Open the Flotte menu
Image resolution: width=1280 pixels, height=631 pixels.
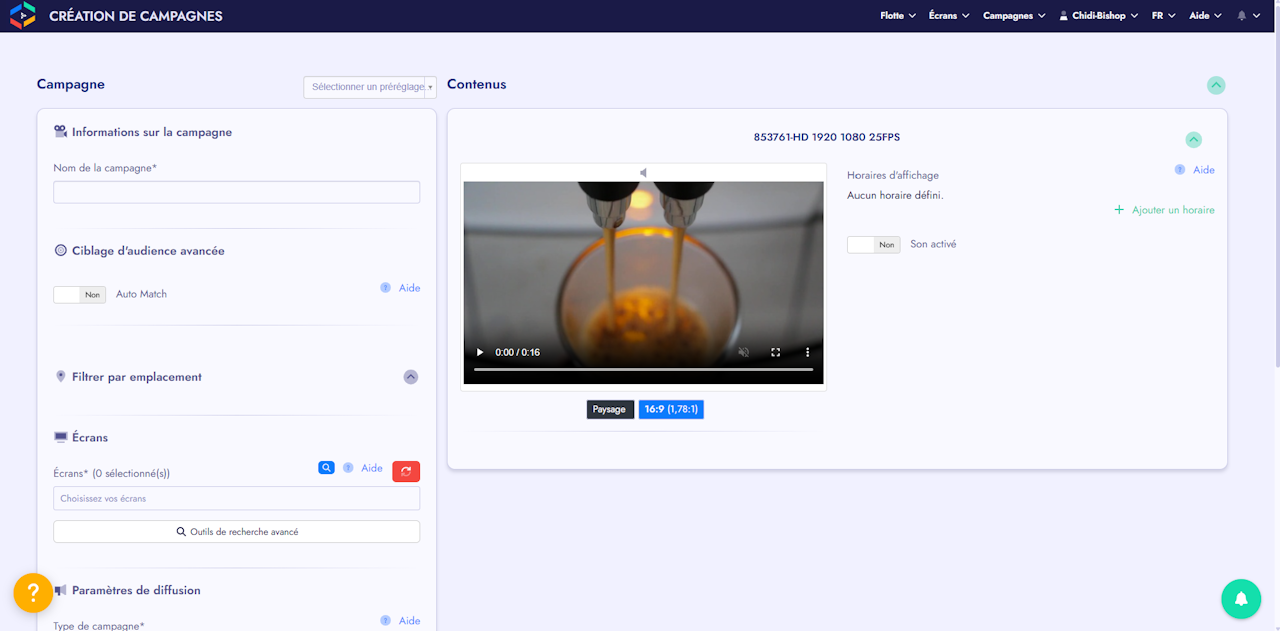pyautogui.click(x=898, y=16)
